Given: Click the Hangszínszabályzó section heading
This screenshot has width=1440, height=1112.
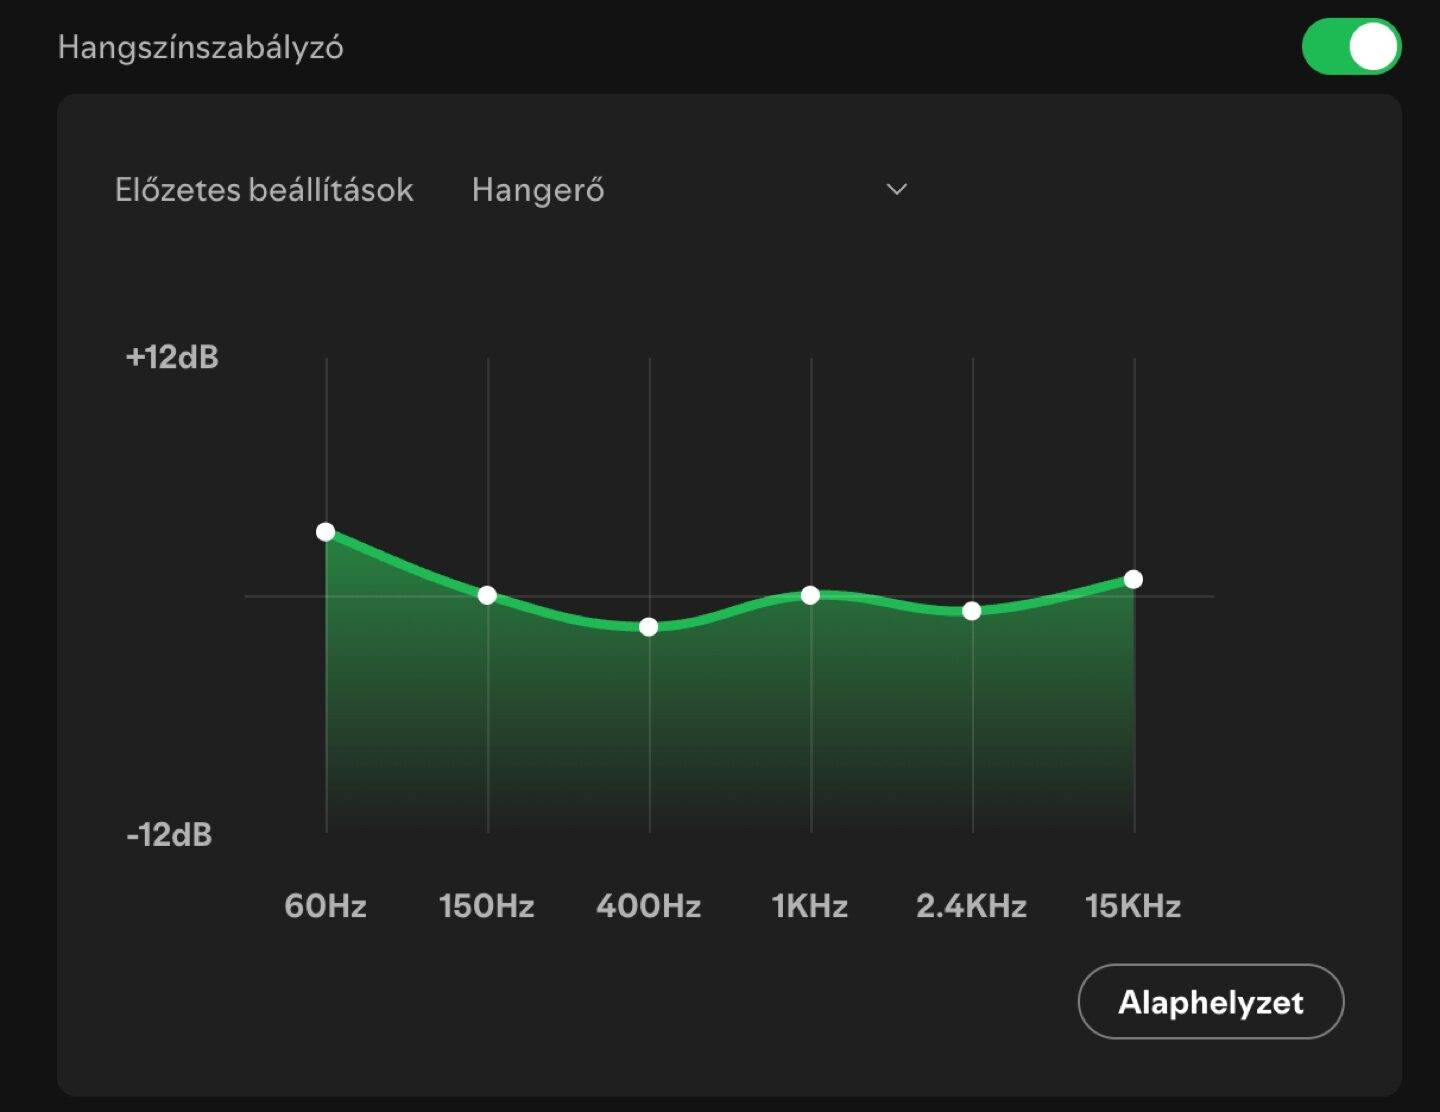Looking at the screenshot, I should [x=200, y=48].
